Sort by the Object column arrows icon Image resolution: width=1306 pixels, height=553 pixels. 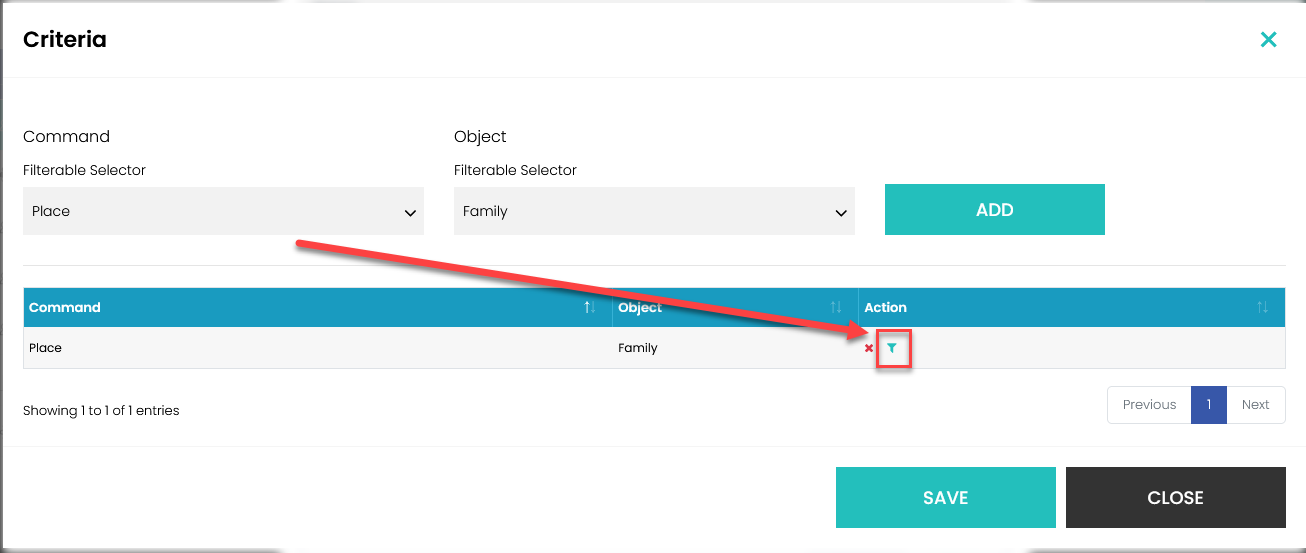(x=836, y=308)
